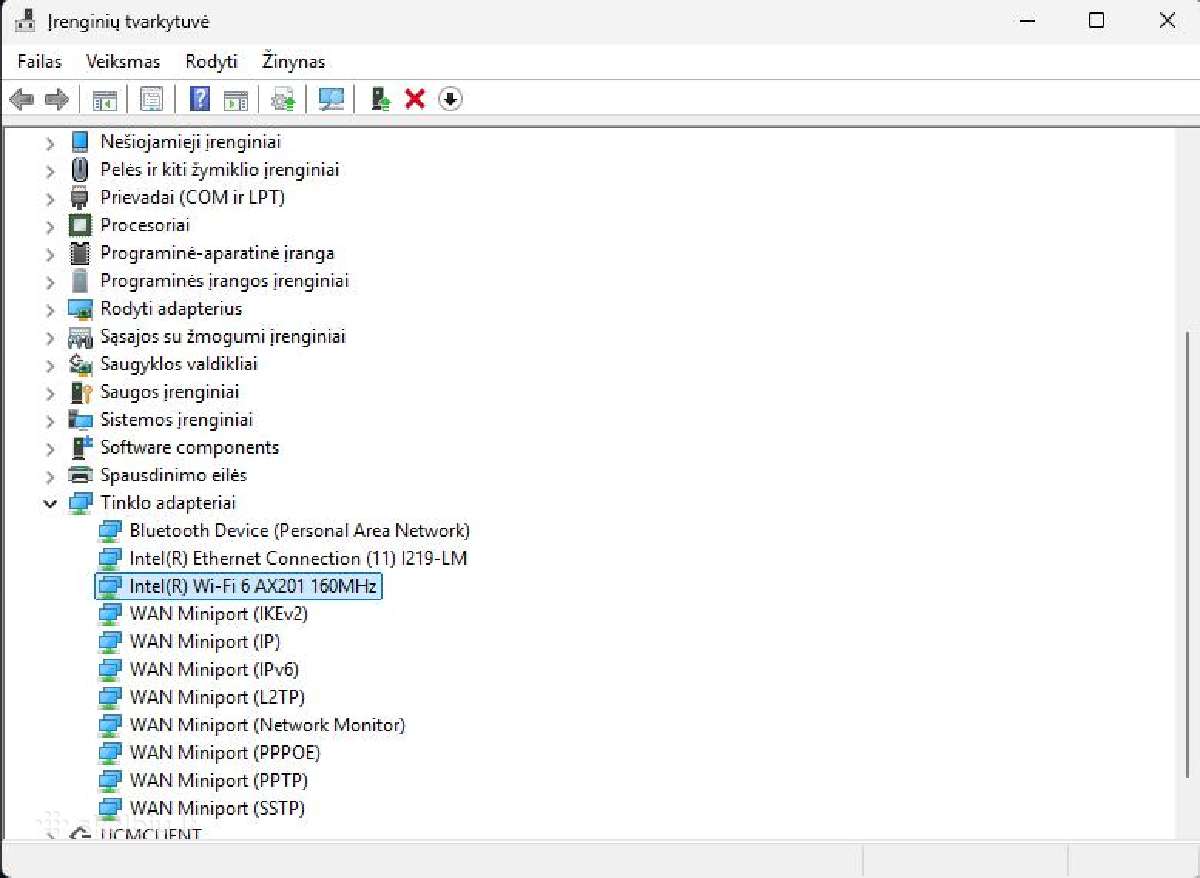1200x878 pixels.
Task: Select WAN Miniport (L2TP)
Action: point(217,697)
